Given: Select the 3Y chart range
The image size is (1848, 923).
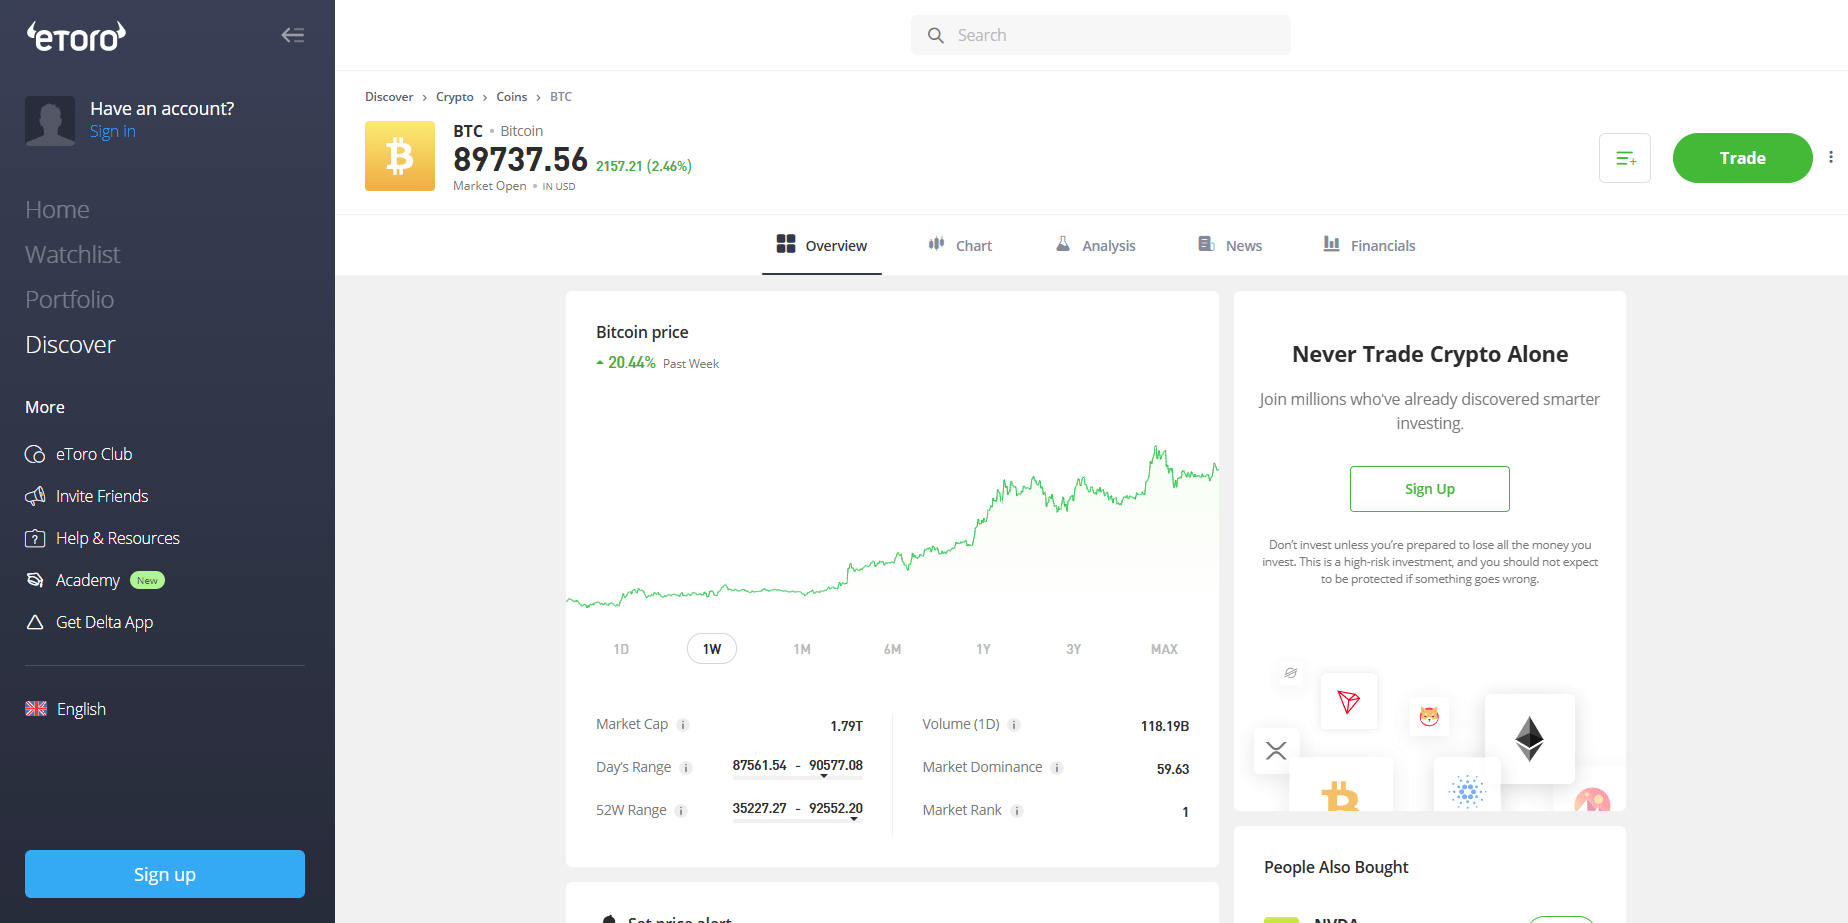Looking at the screenshot, I should pos(1074,649).
